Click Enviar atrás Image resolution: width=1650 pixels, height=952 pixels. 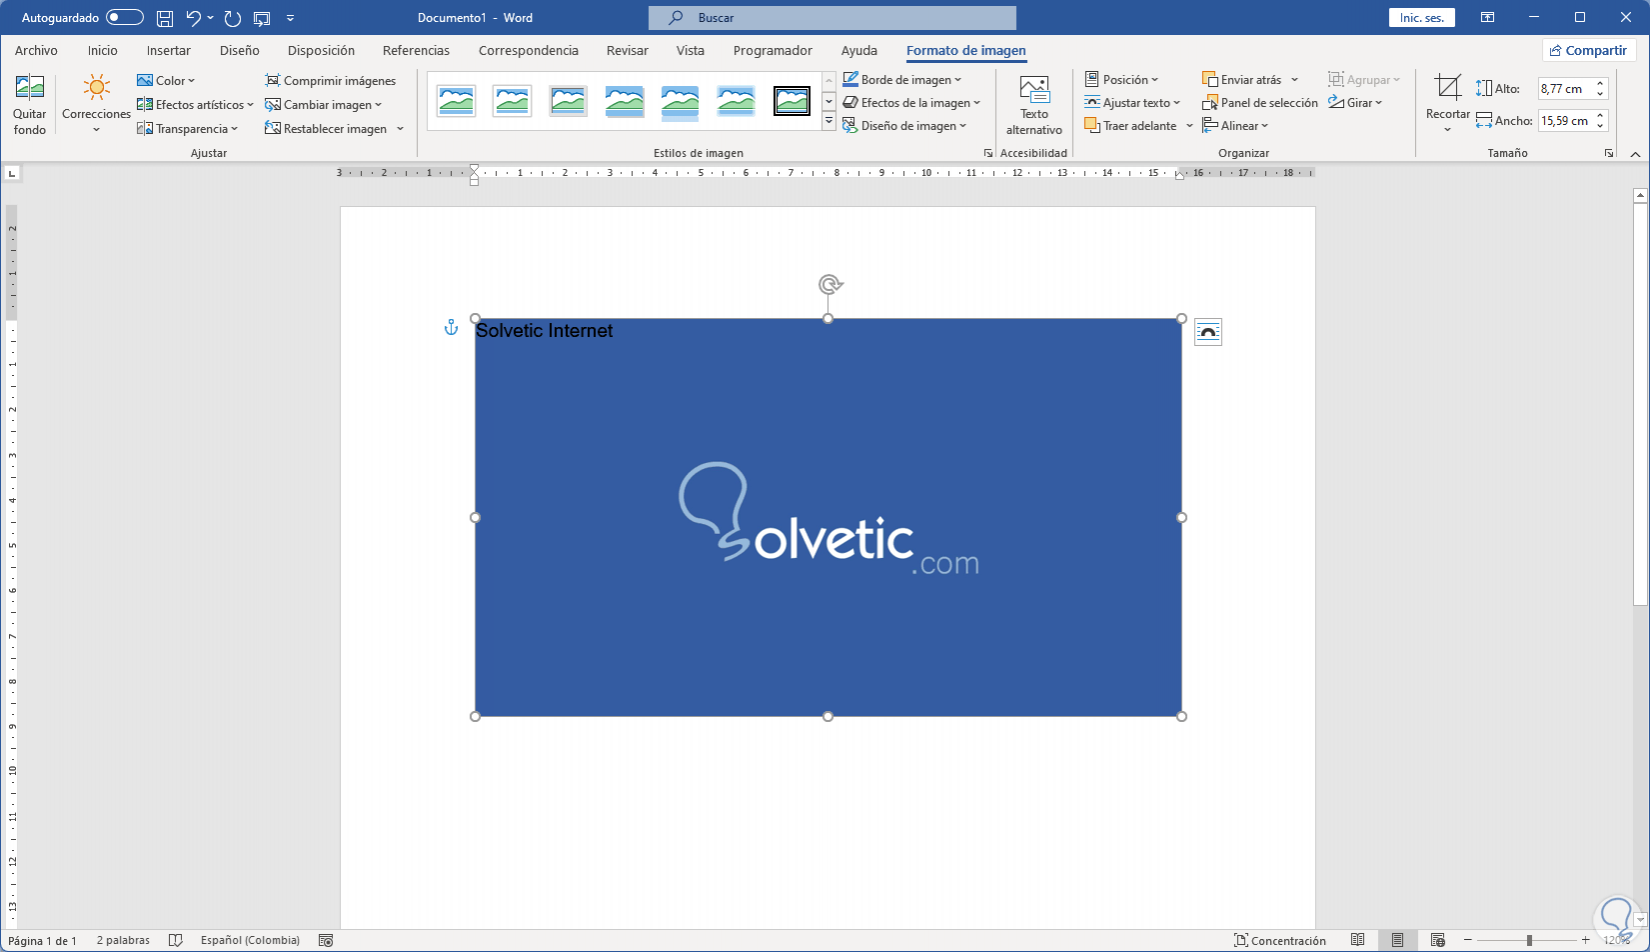pos(1242,80)
